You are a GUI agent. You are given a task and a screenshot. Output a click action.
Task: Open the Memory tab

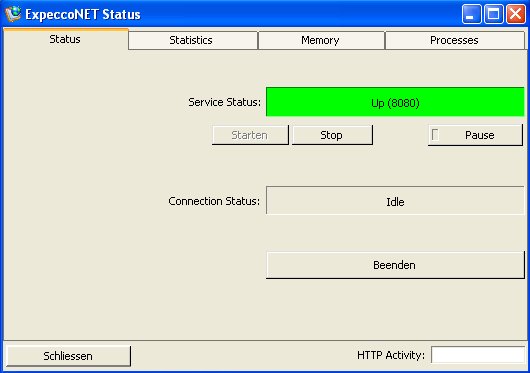[321, 40]
